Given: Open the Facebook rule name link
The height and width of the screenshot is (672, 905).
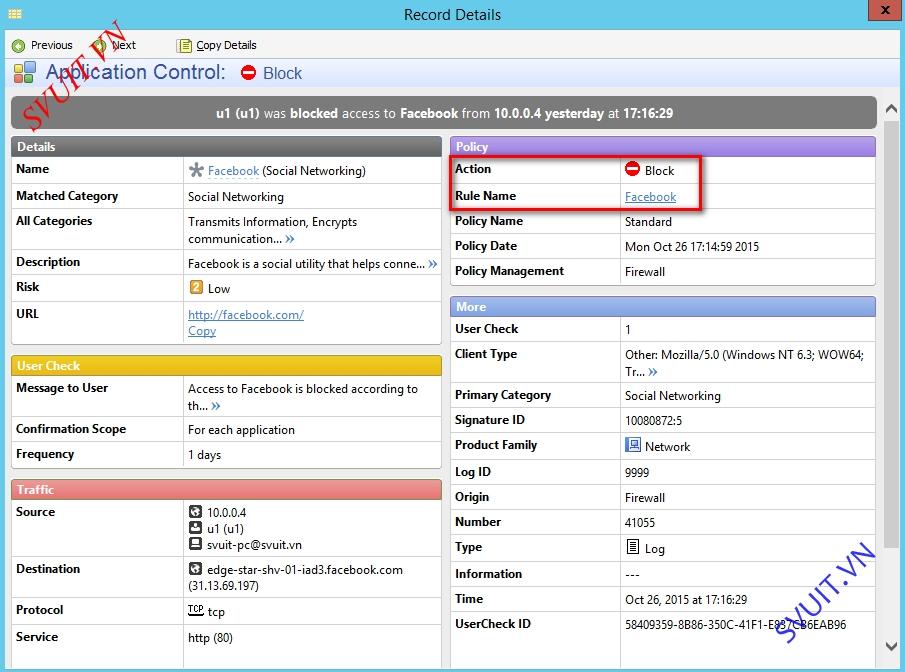Looking at the screenshot, I should (x=650, y=197).
